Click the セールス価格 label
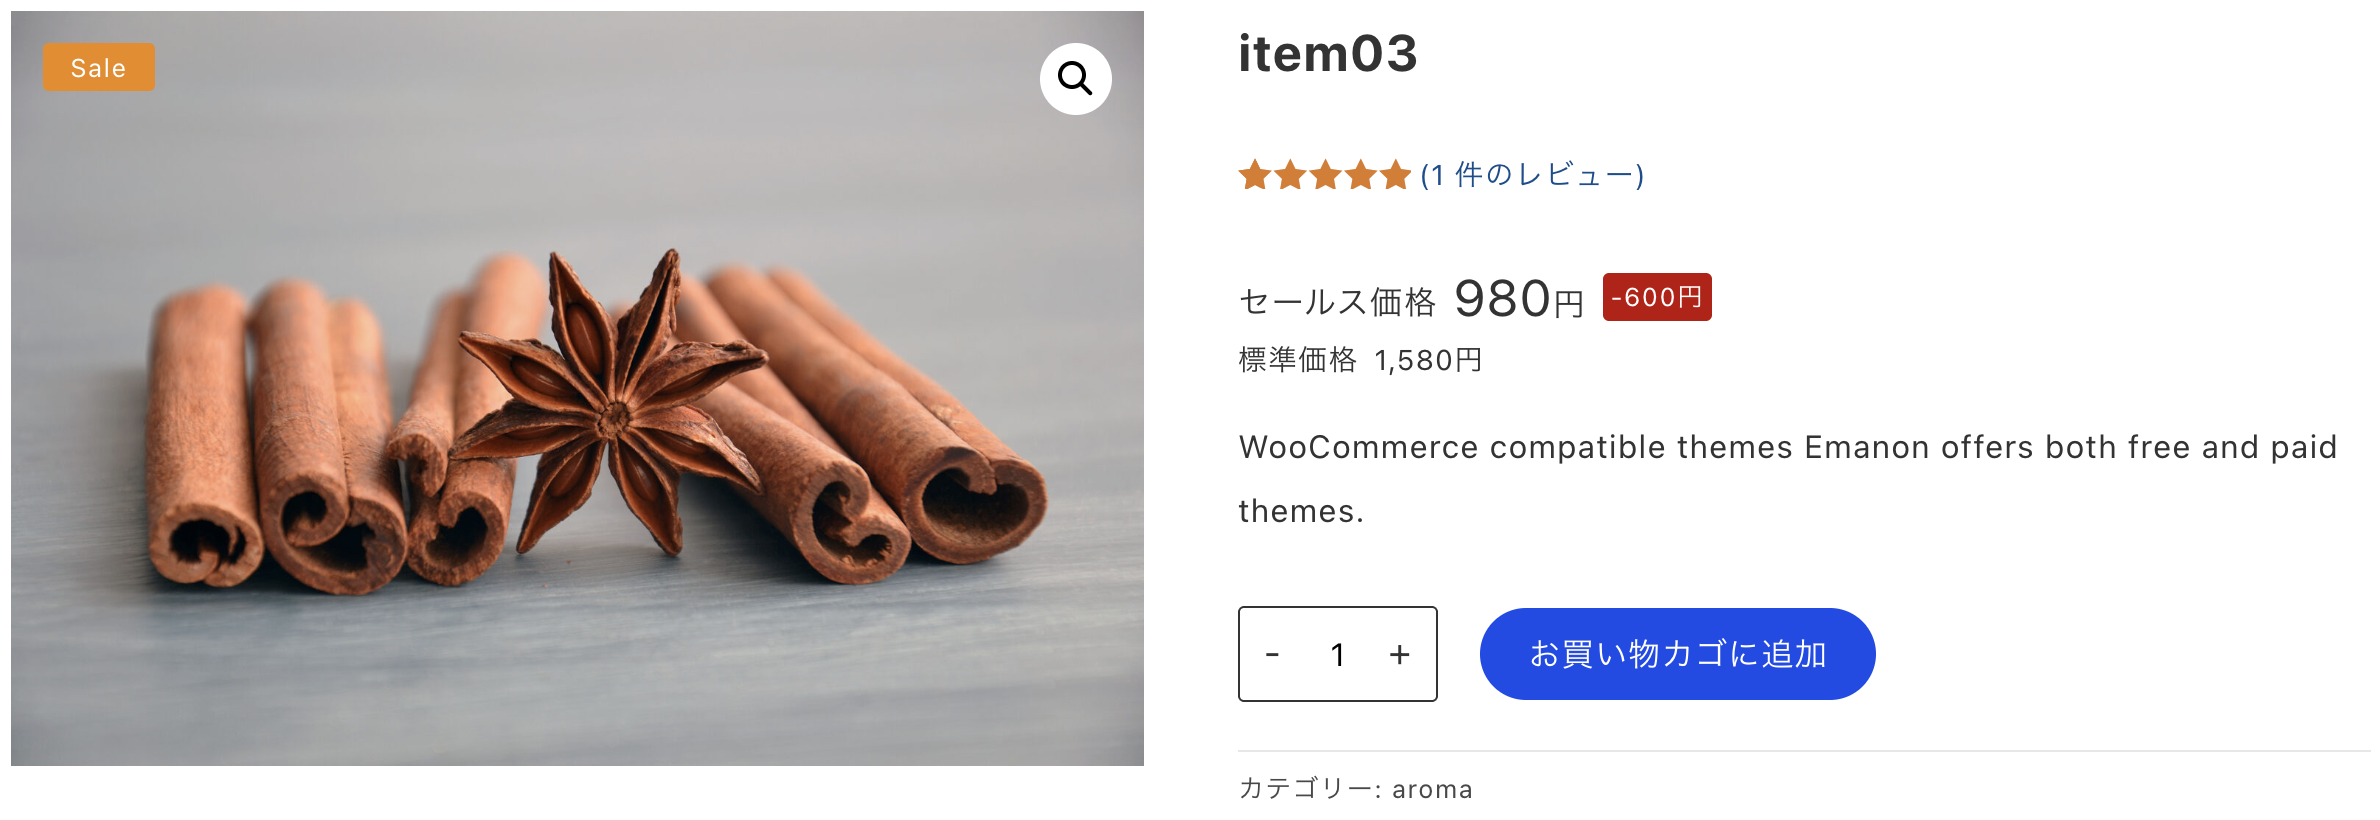This screenshot has height=820, width=2380. coord(1337,301)
